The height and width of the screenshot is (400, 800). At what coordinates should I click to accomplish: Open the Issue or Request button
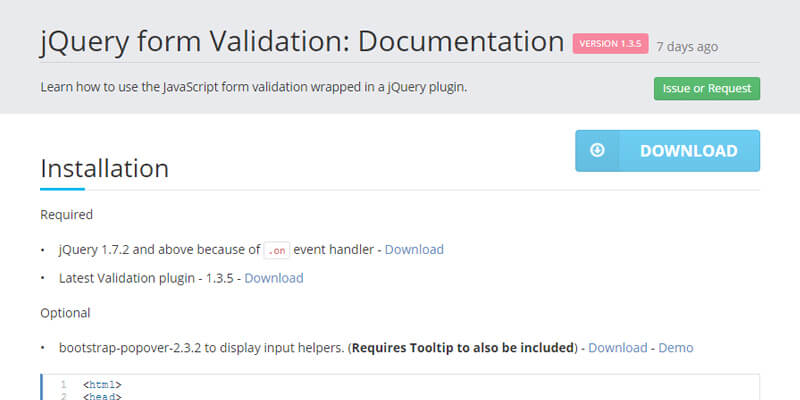pyautogui.click(x=707, y=88)
